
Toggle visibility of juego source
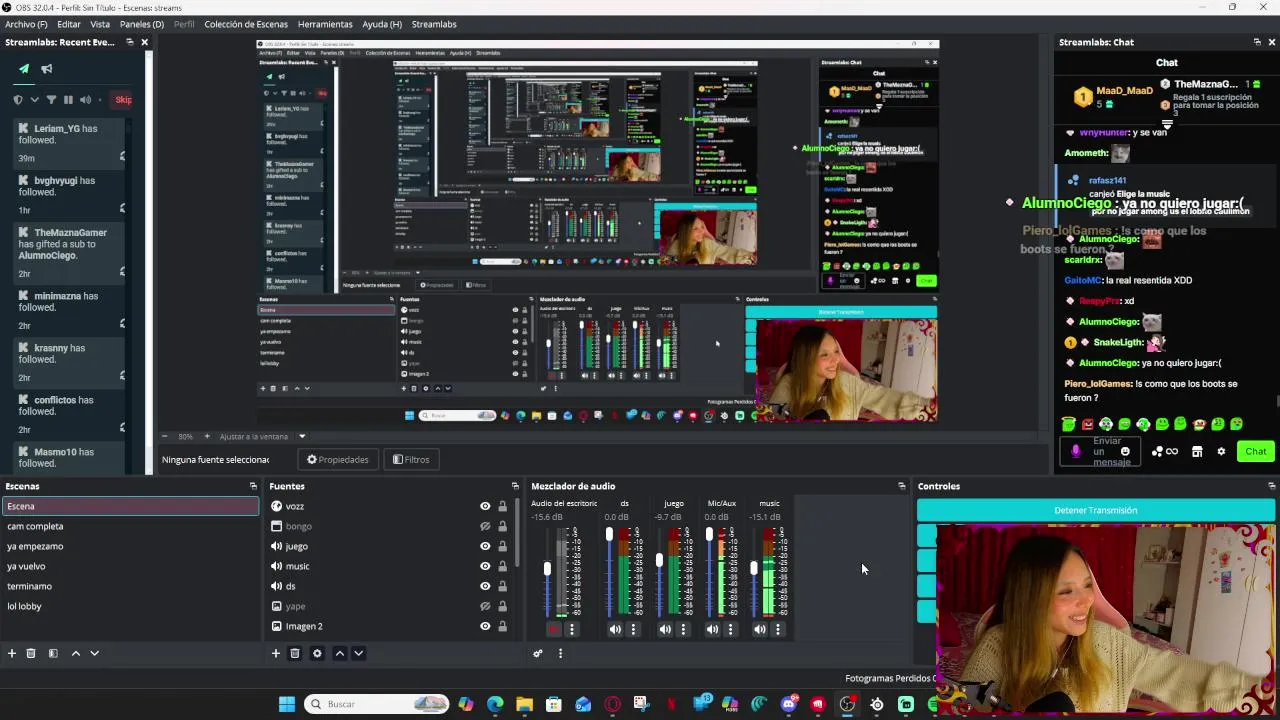(x=485, y=546)
